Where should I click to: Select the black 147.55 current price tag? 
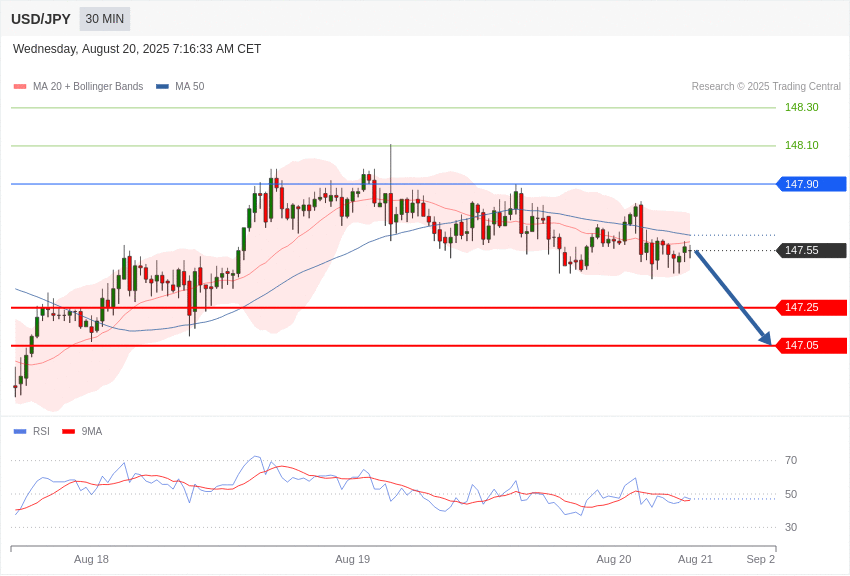(812, 250)
